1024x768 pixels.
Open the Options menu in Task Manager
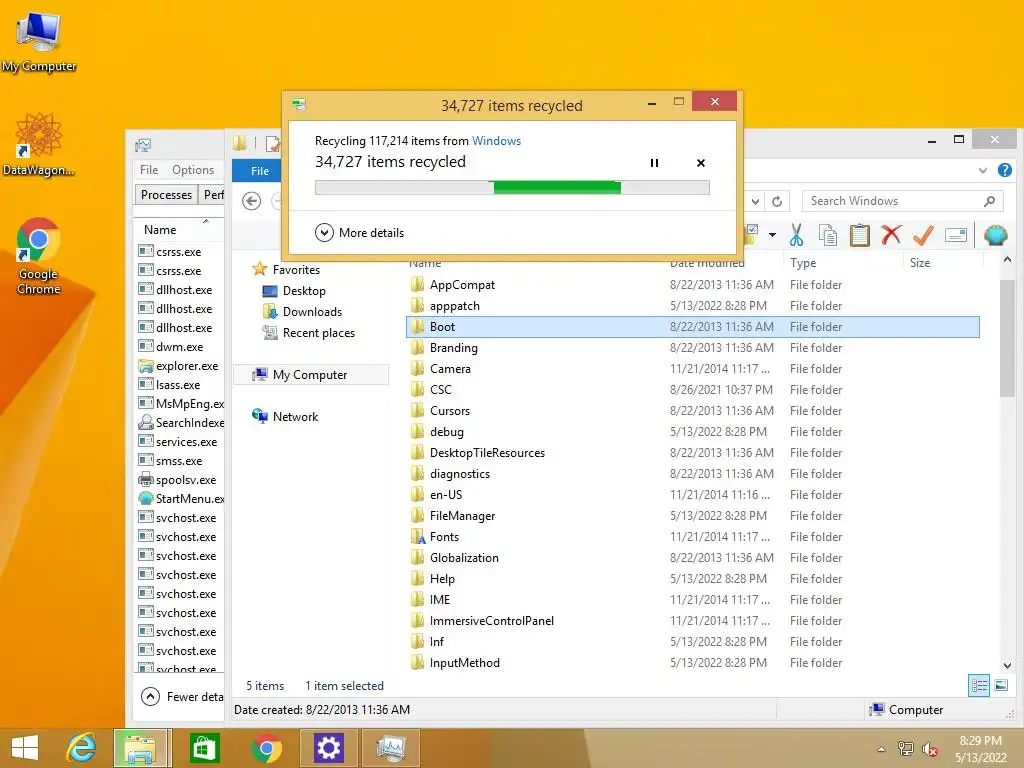click(193, 170)
